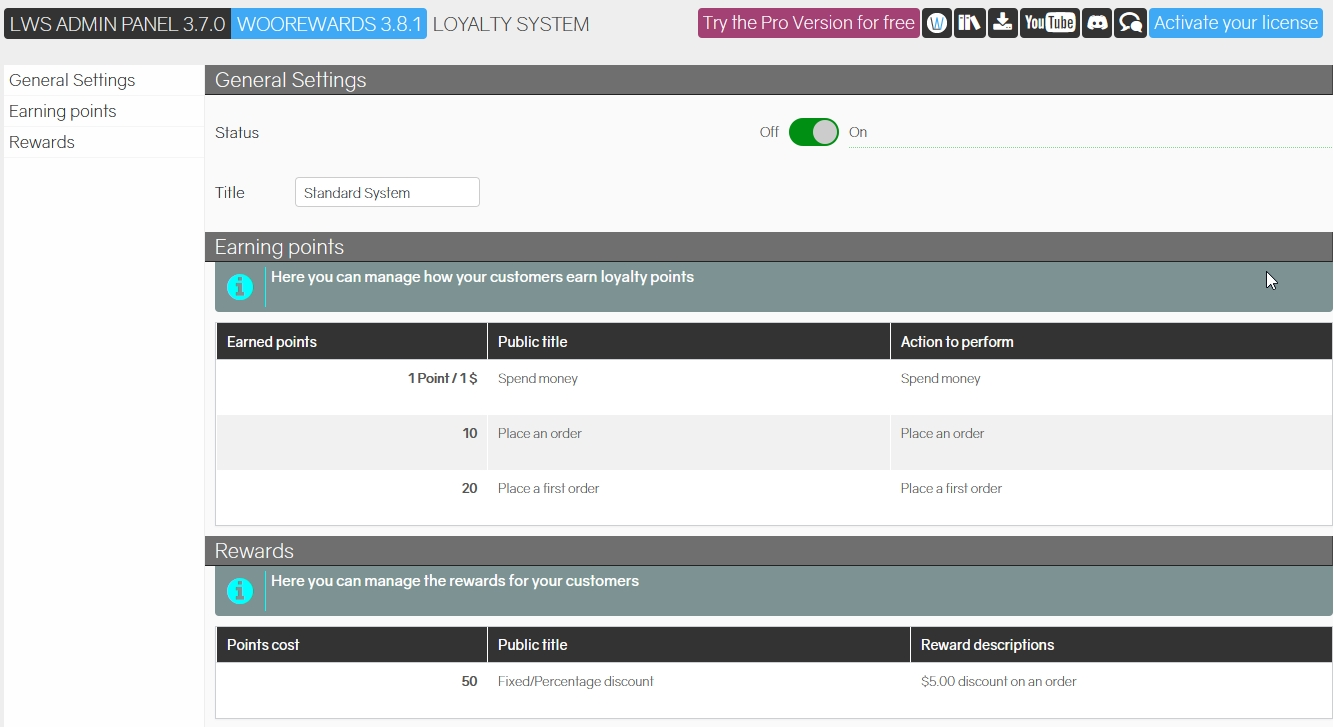Select Rewards in the left sidebar
The image size is (1334, 727).
(42, 142)
